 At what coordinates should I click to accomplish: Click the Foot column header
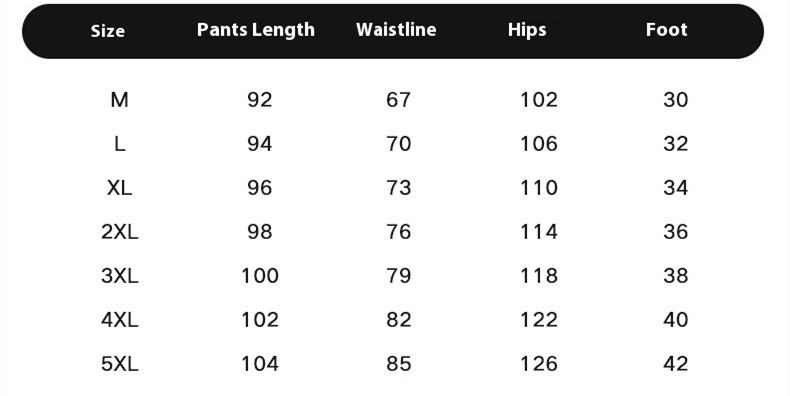pyautogui.click(x=667, y=29)
